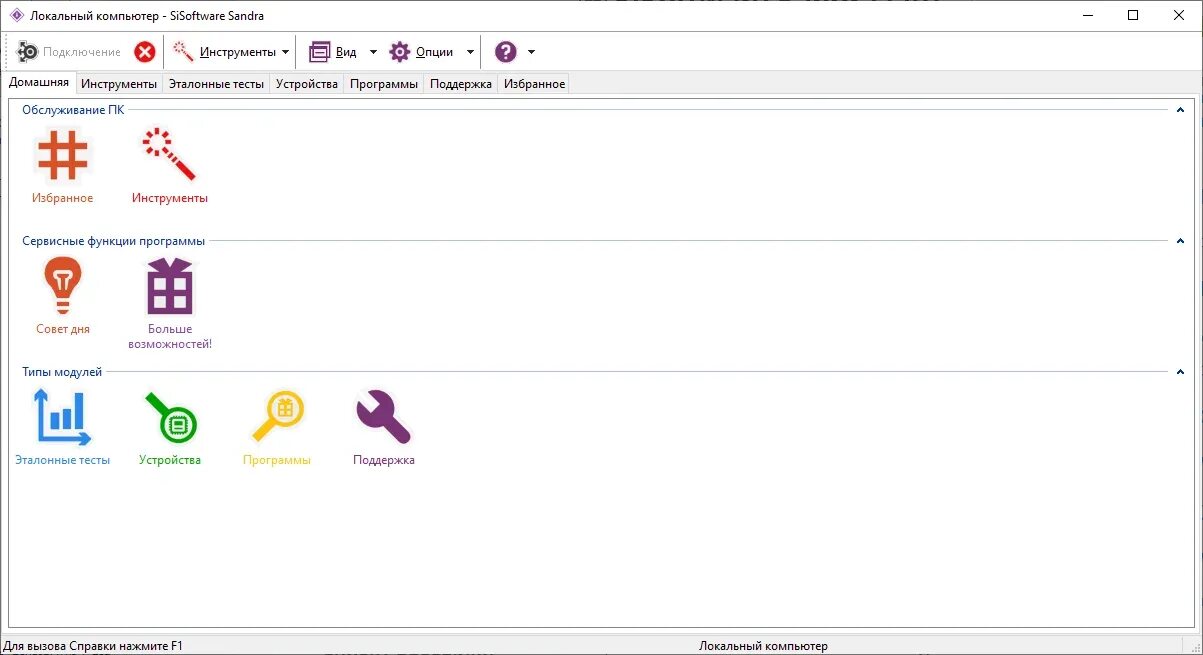The width and height of the screenshot is (1203, 655).
Task: Minimize the Sandra window
Action: pos(1087,15)
